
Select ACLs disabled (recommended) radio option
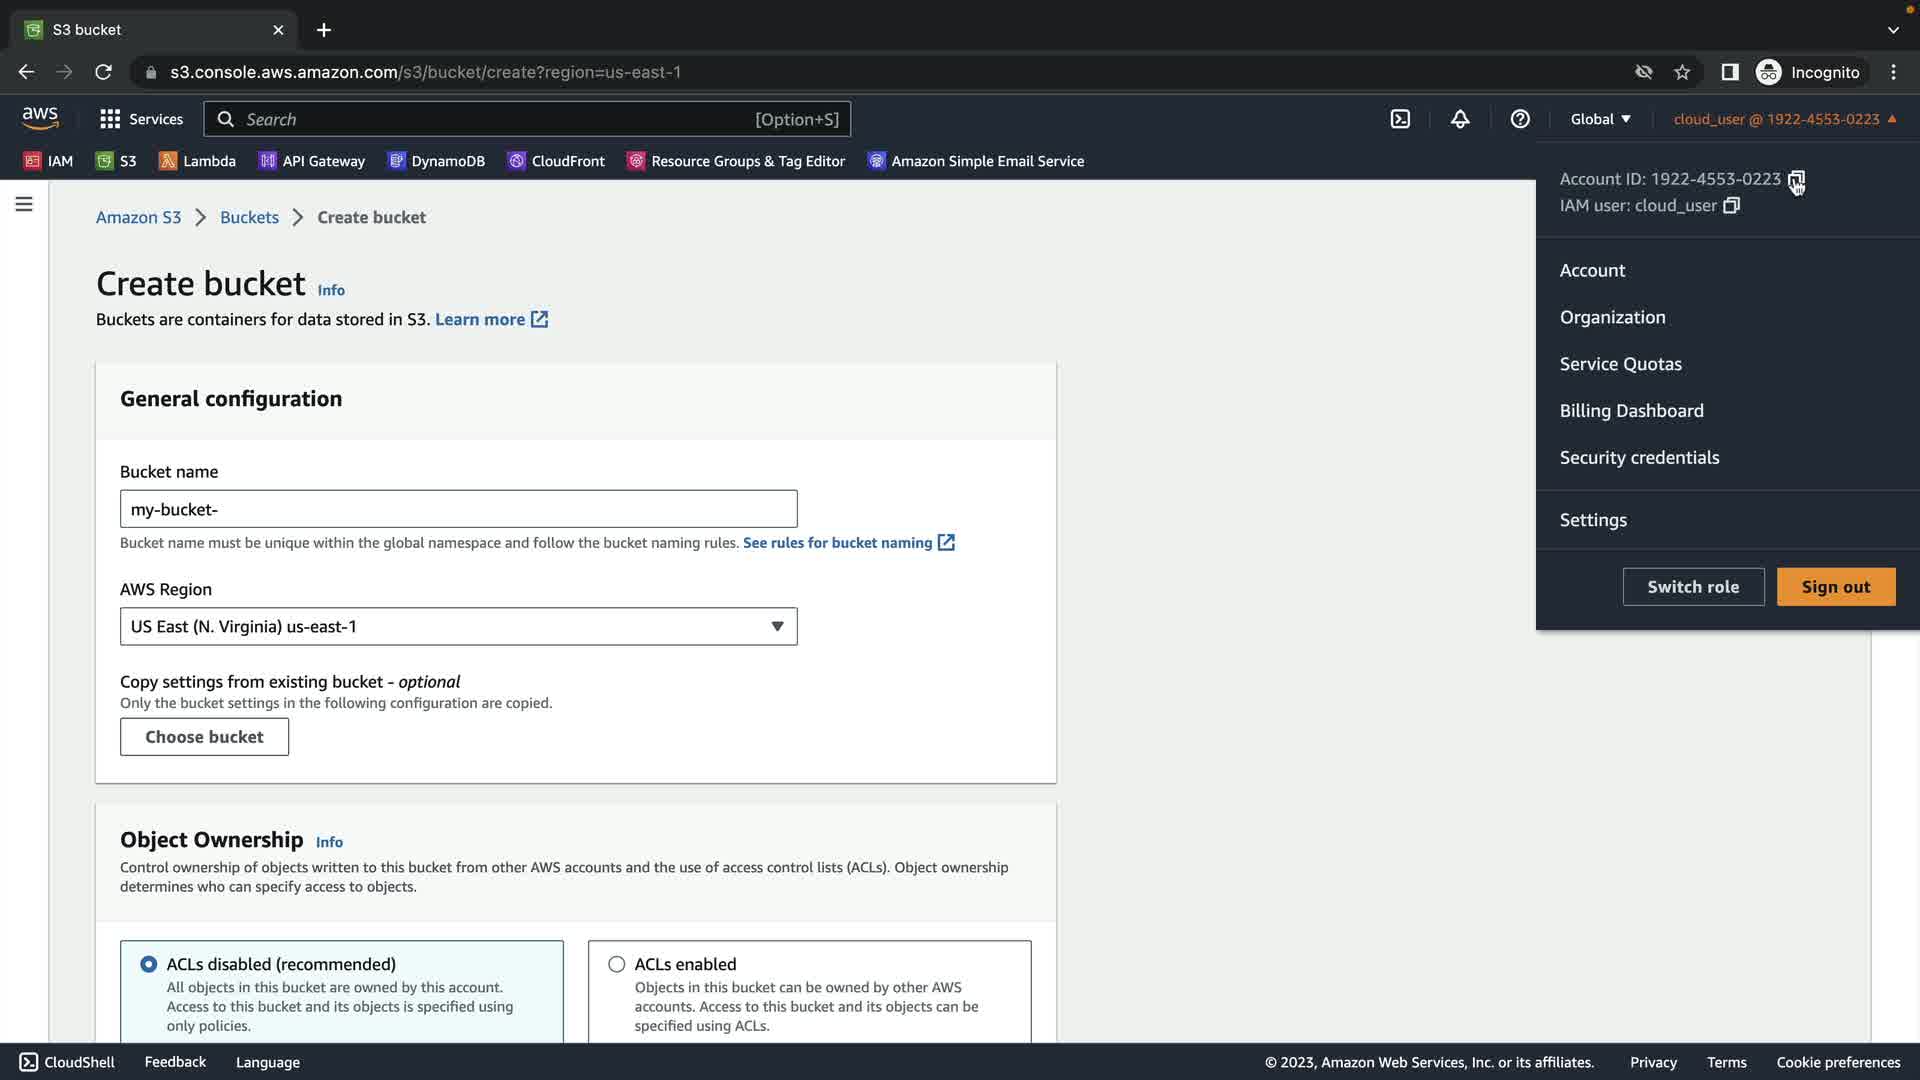[x=149, y=964]
